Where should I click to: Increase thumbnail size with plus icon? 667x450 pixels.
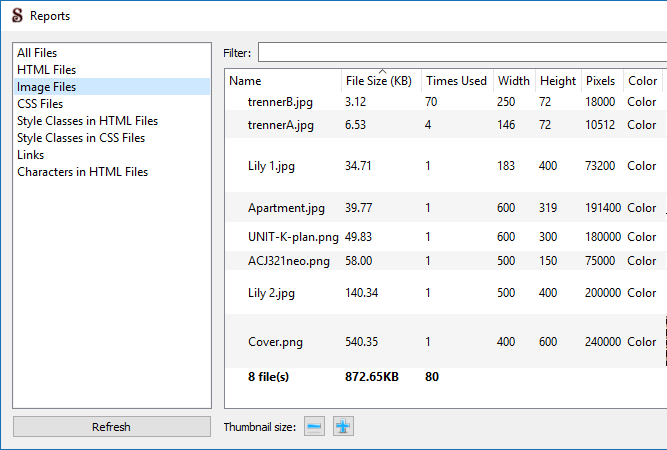click(343, 426)
